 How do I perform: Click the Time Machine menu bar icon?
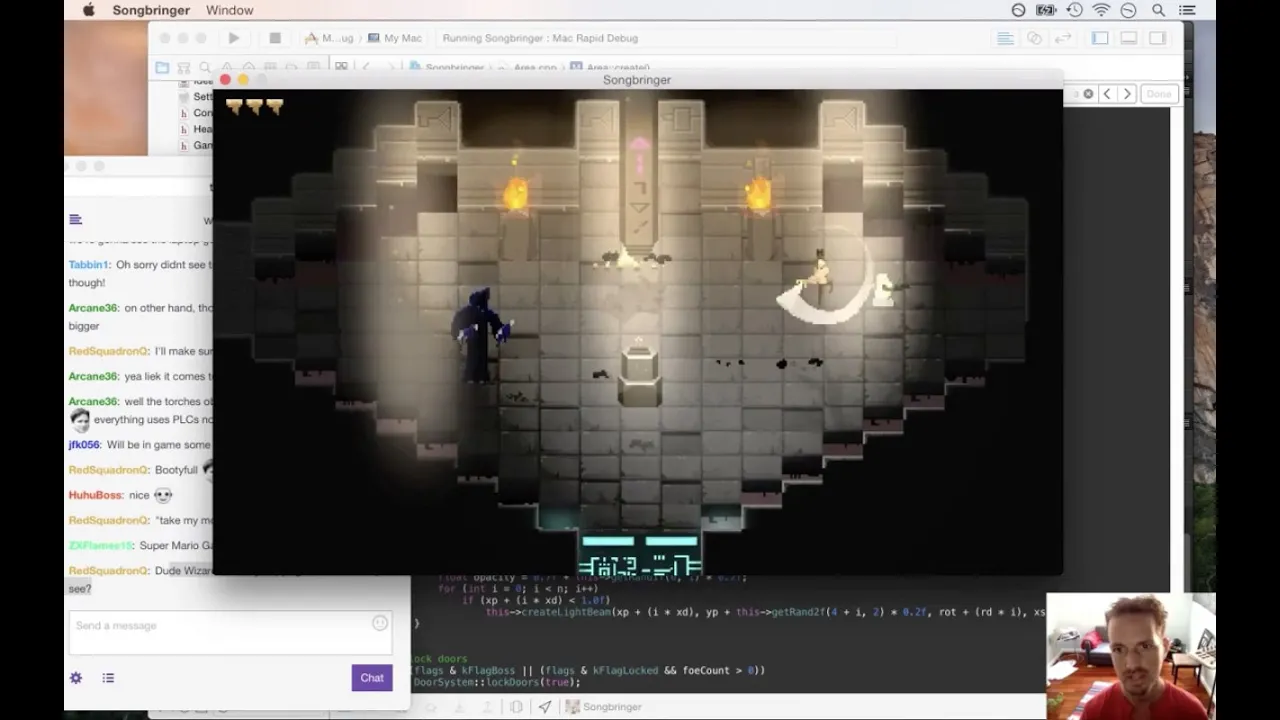(1074, 10)
